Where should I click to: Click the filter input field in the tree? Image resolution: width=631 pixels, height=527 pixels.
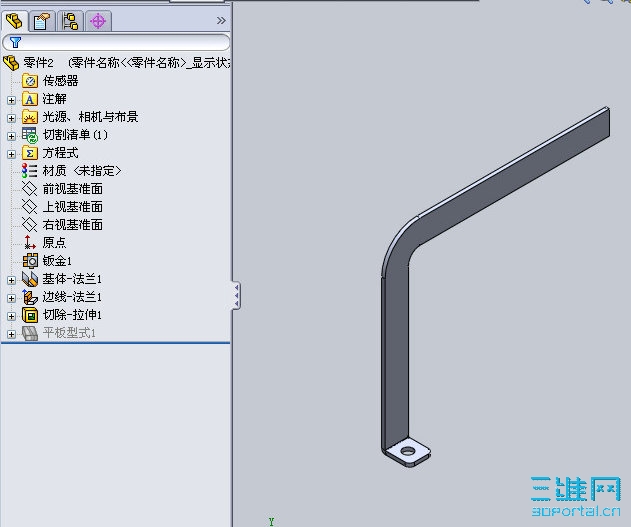click(x=116, y=42)
